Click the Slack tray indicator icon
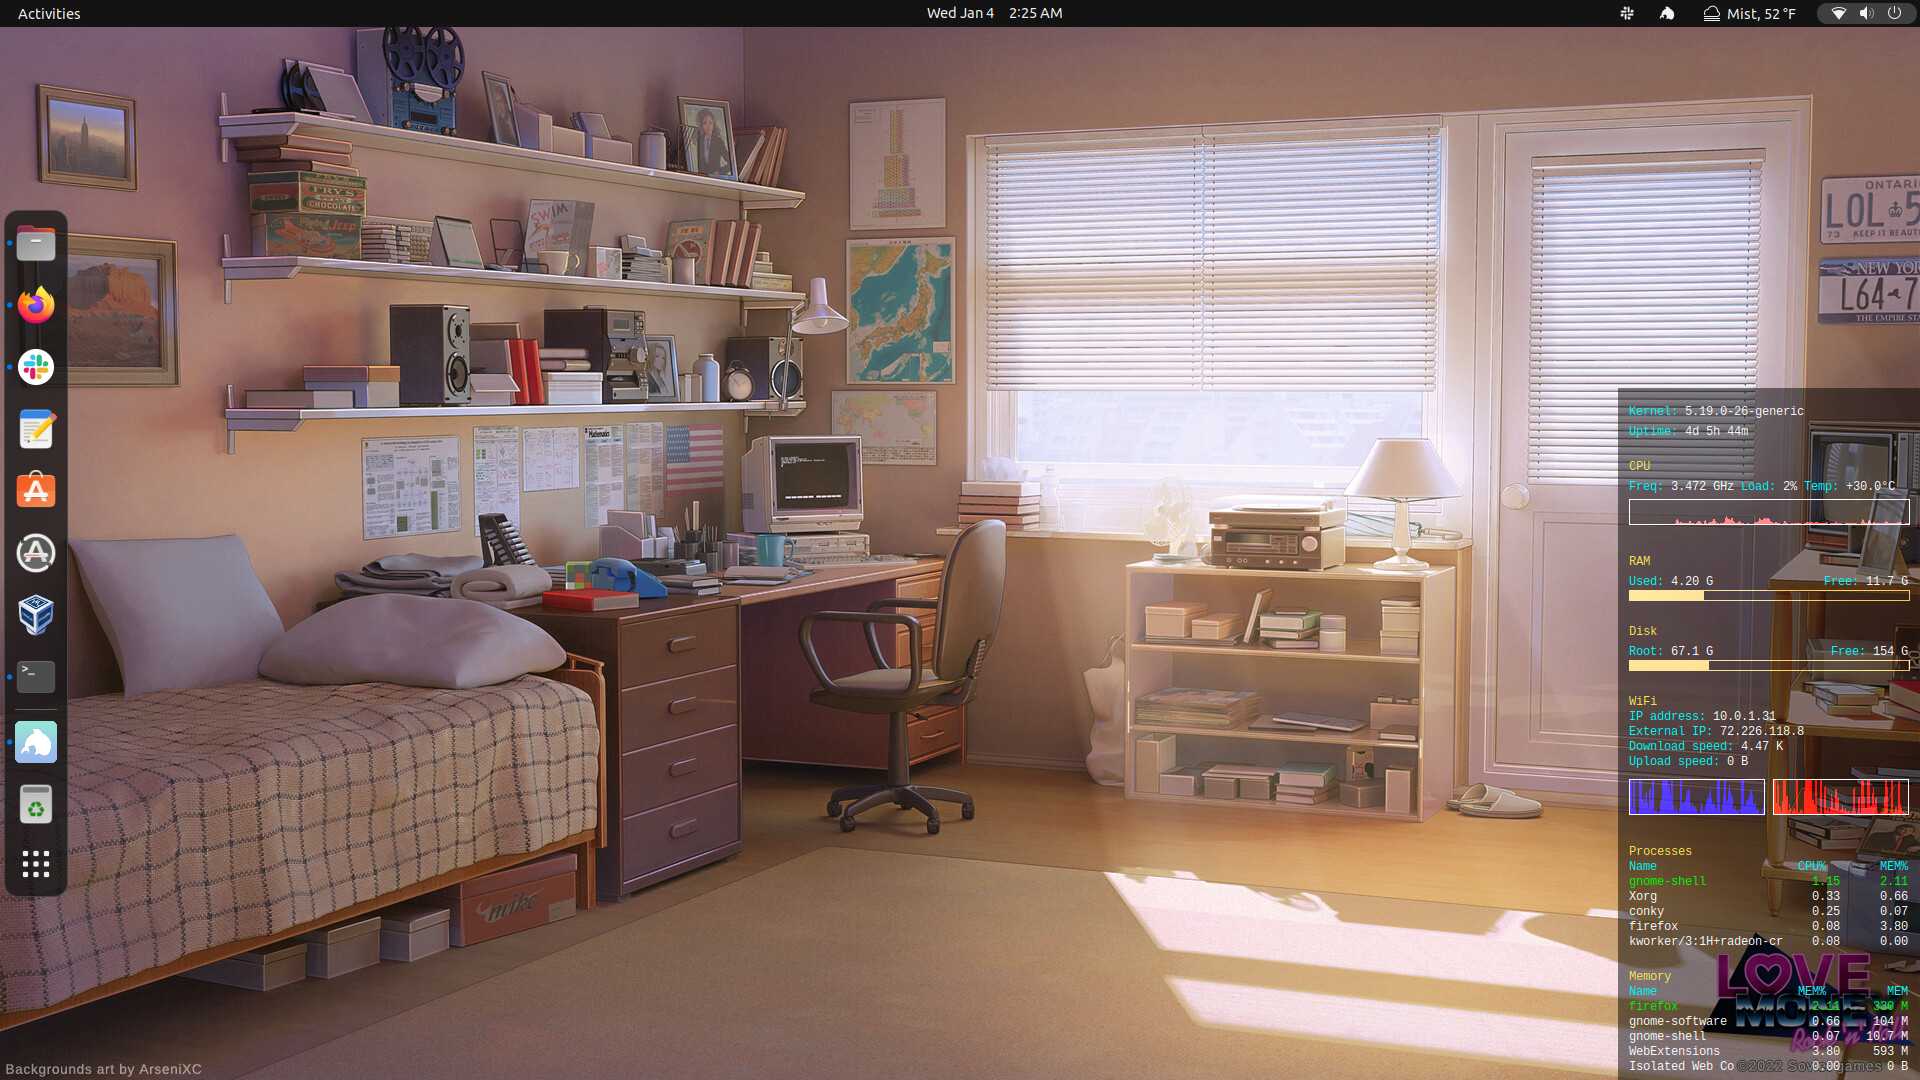The height and width of the screenshot is (1080, 1920). pyautogui.click(x=1627, y=13)
